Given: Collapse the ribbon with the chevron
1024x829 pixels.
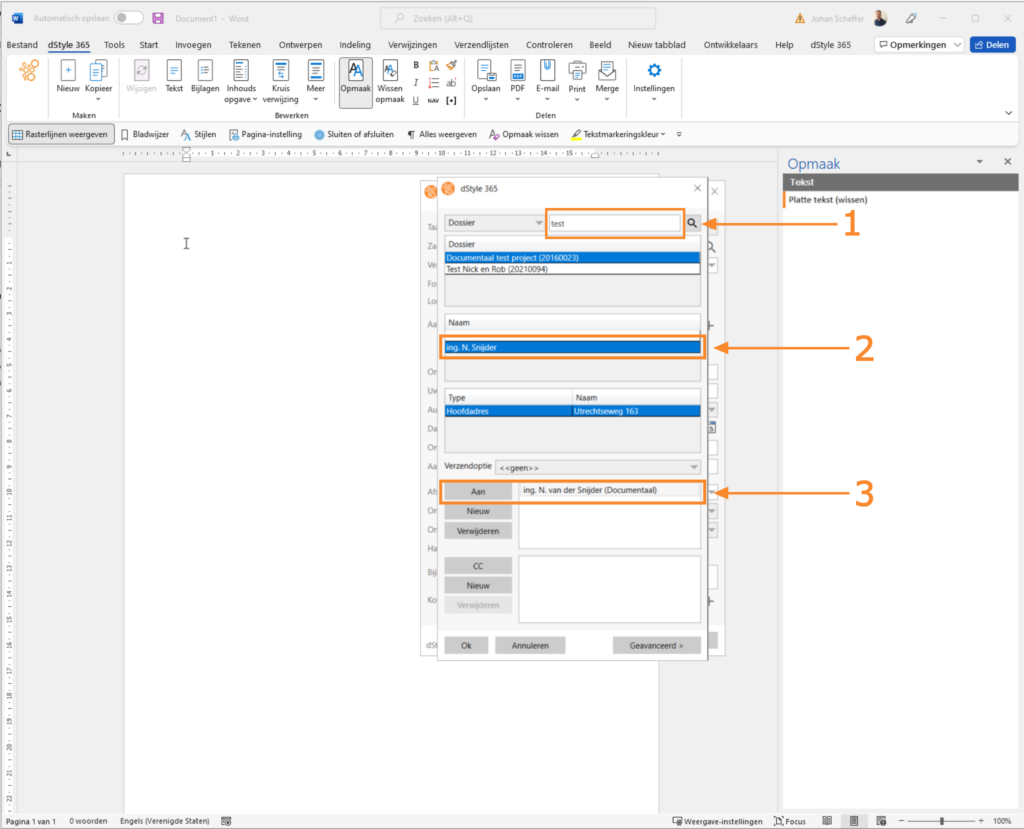Looking at the screenshot, I should pos(1008,113).
